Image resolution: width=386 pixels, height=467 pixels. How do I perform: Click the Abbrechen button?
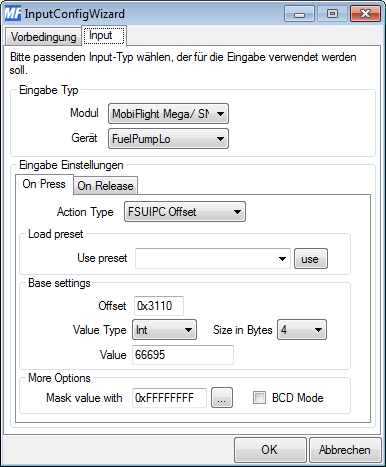pos(345,450)
